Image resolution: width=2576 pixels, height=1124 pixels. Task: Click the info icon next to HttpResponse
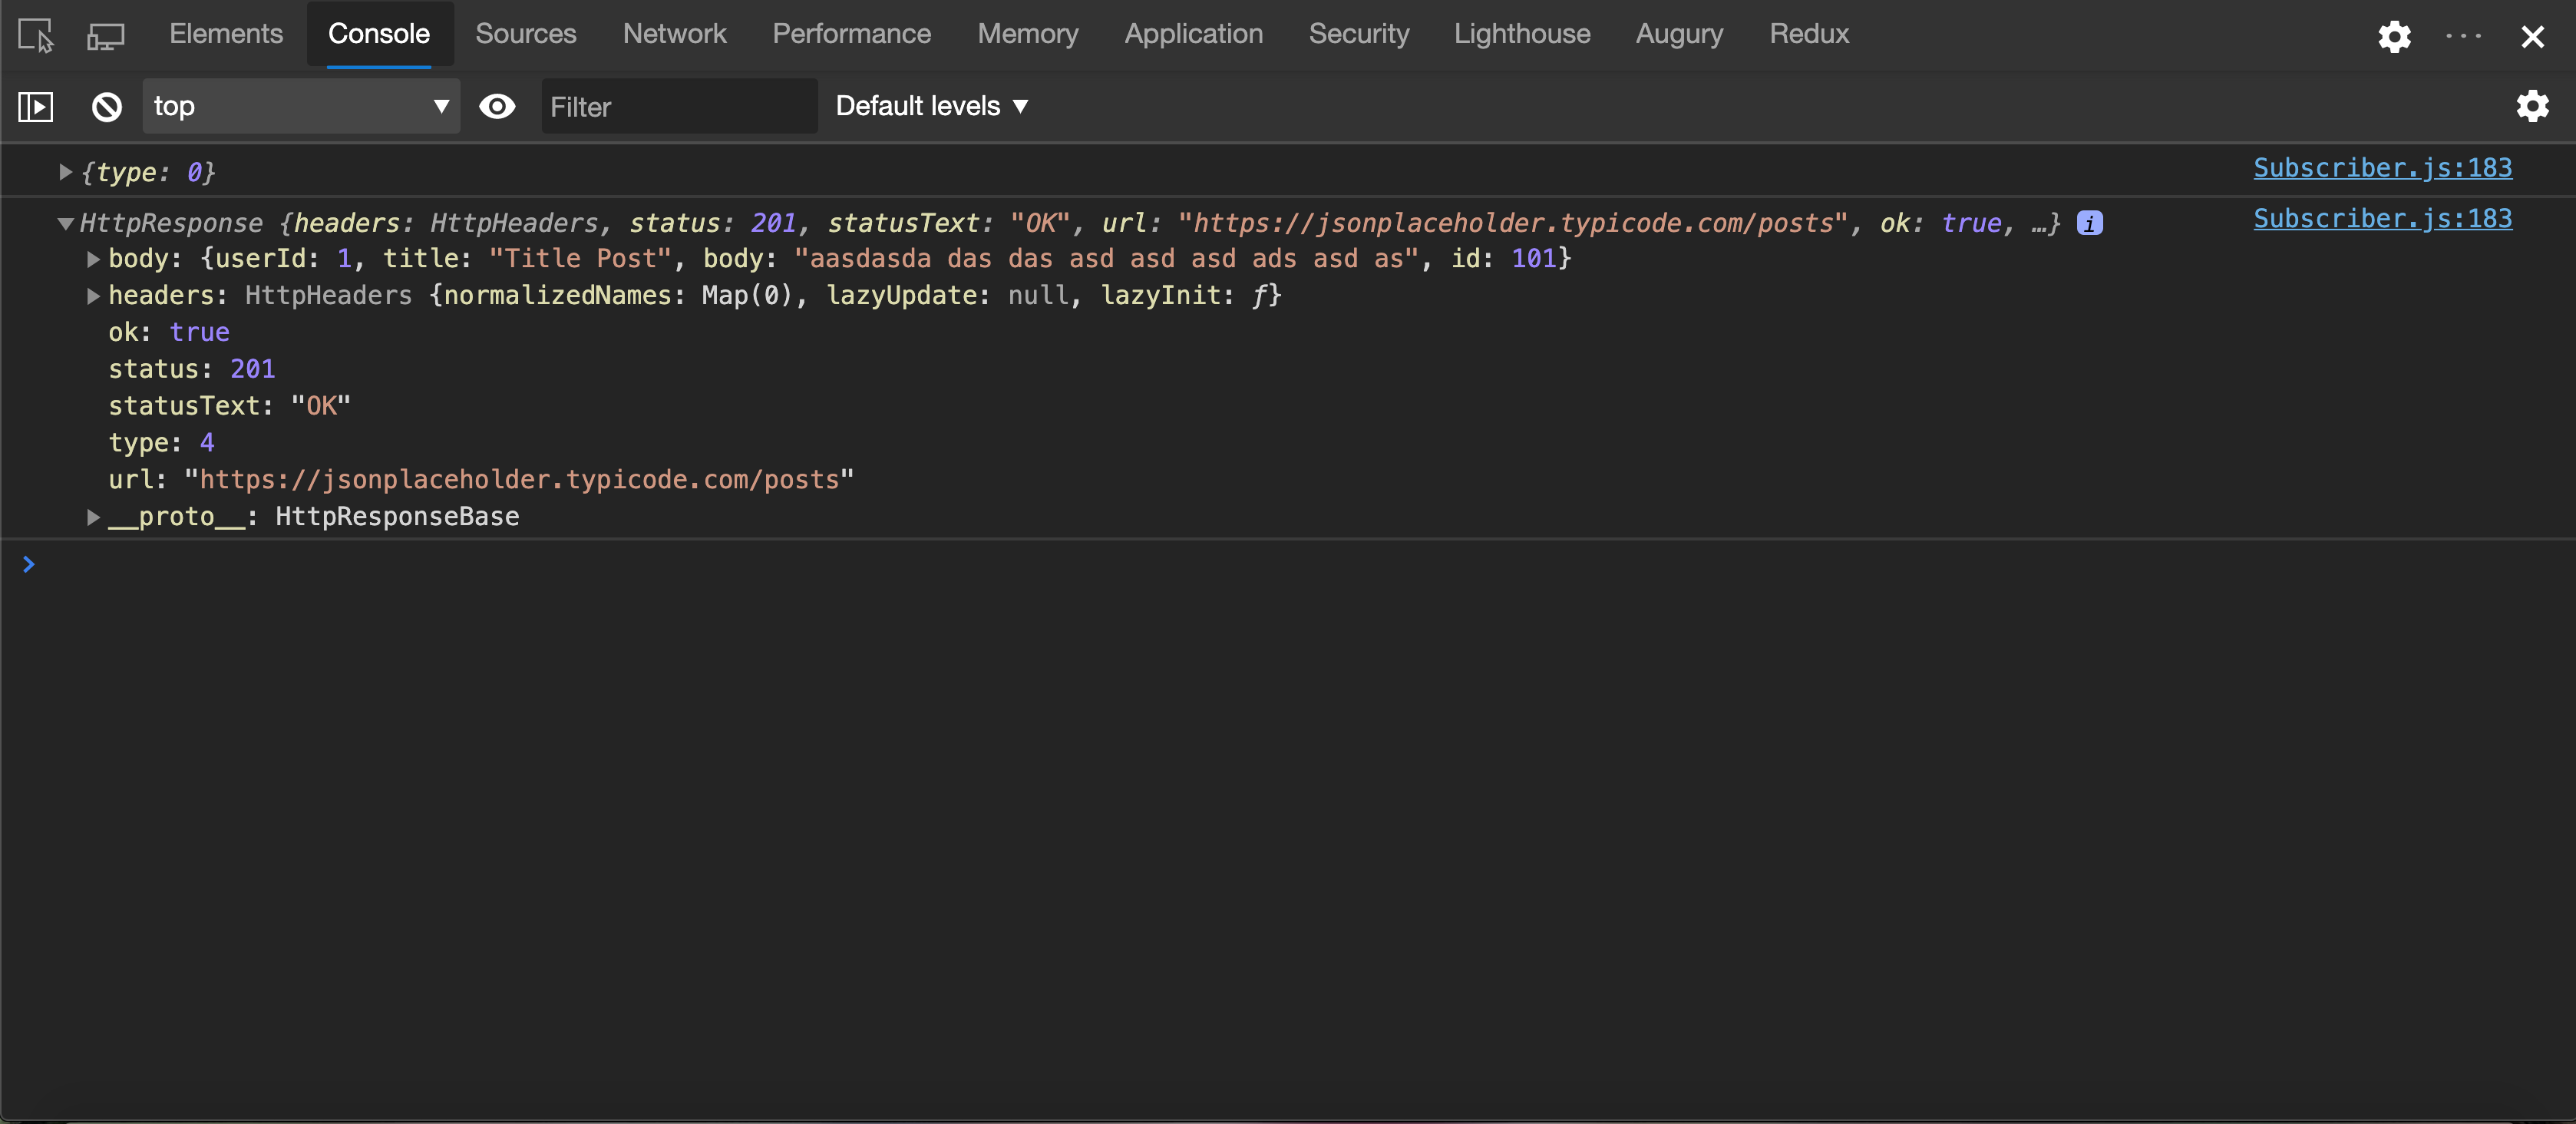[2089, 223]
